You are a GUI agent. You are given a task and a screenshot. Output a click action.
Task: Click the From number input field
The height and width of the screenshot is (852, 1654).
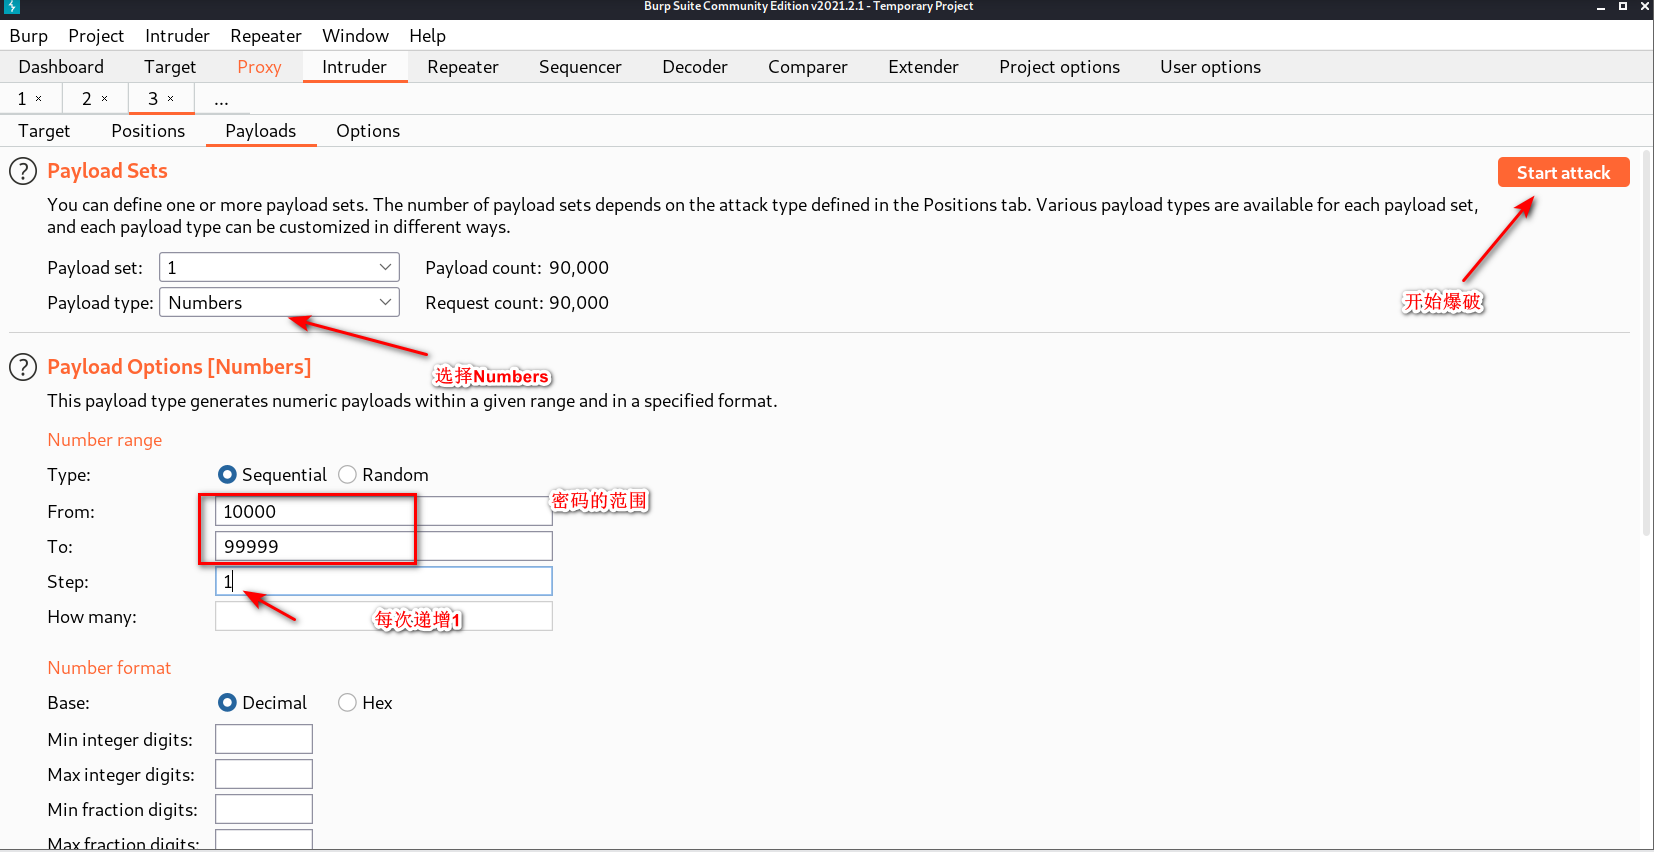383,512
